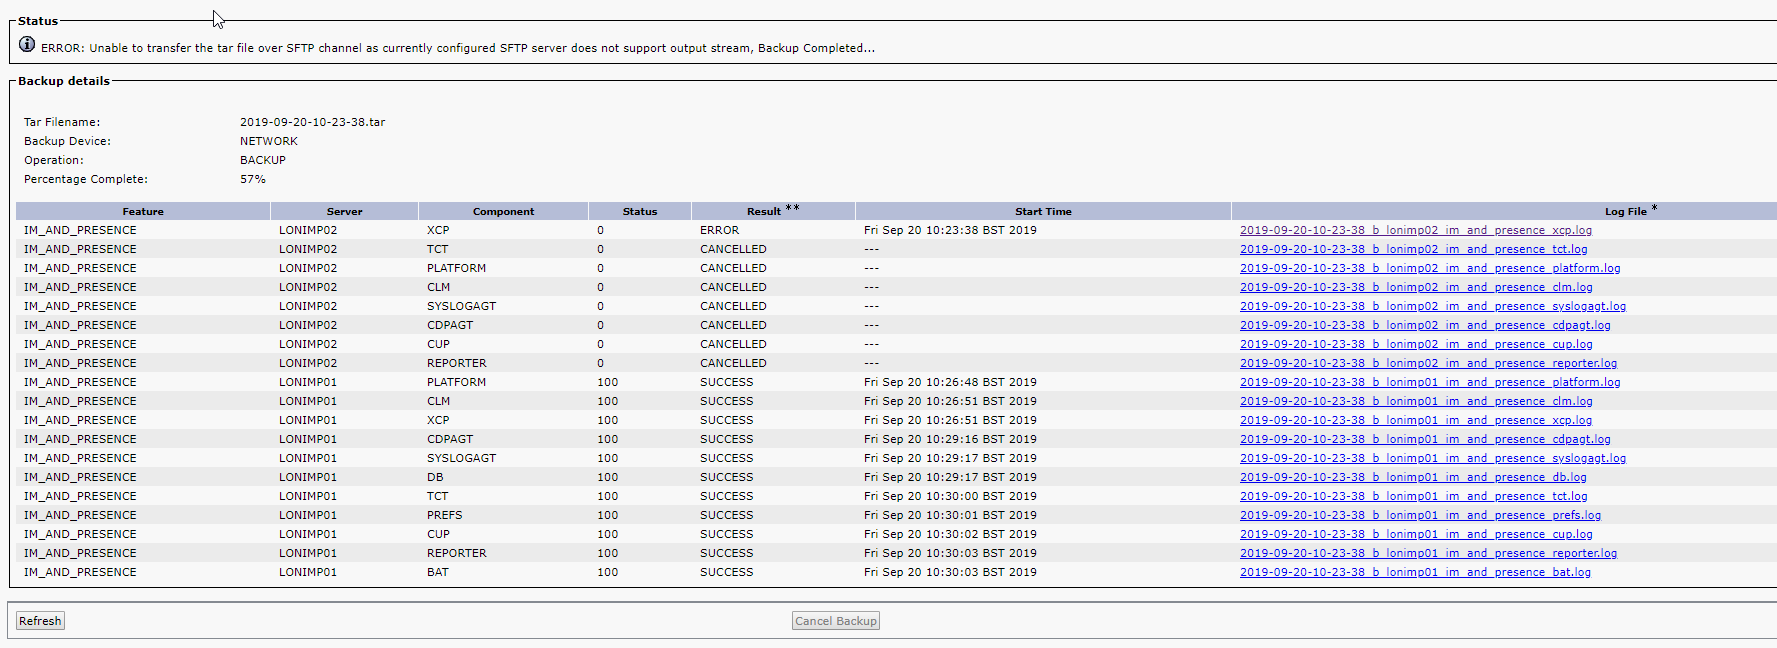Click the Start Time column header

coord(1042,211)
